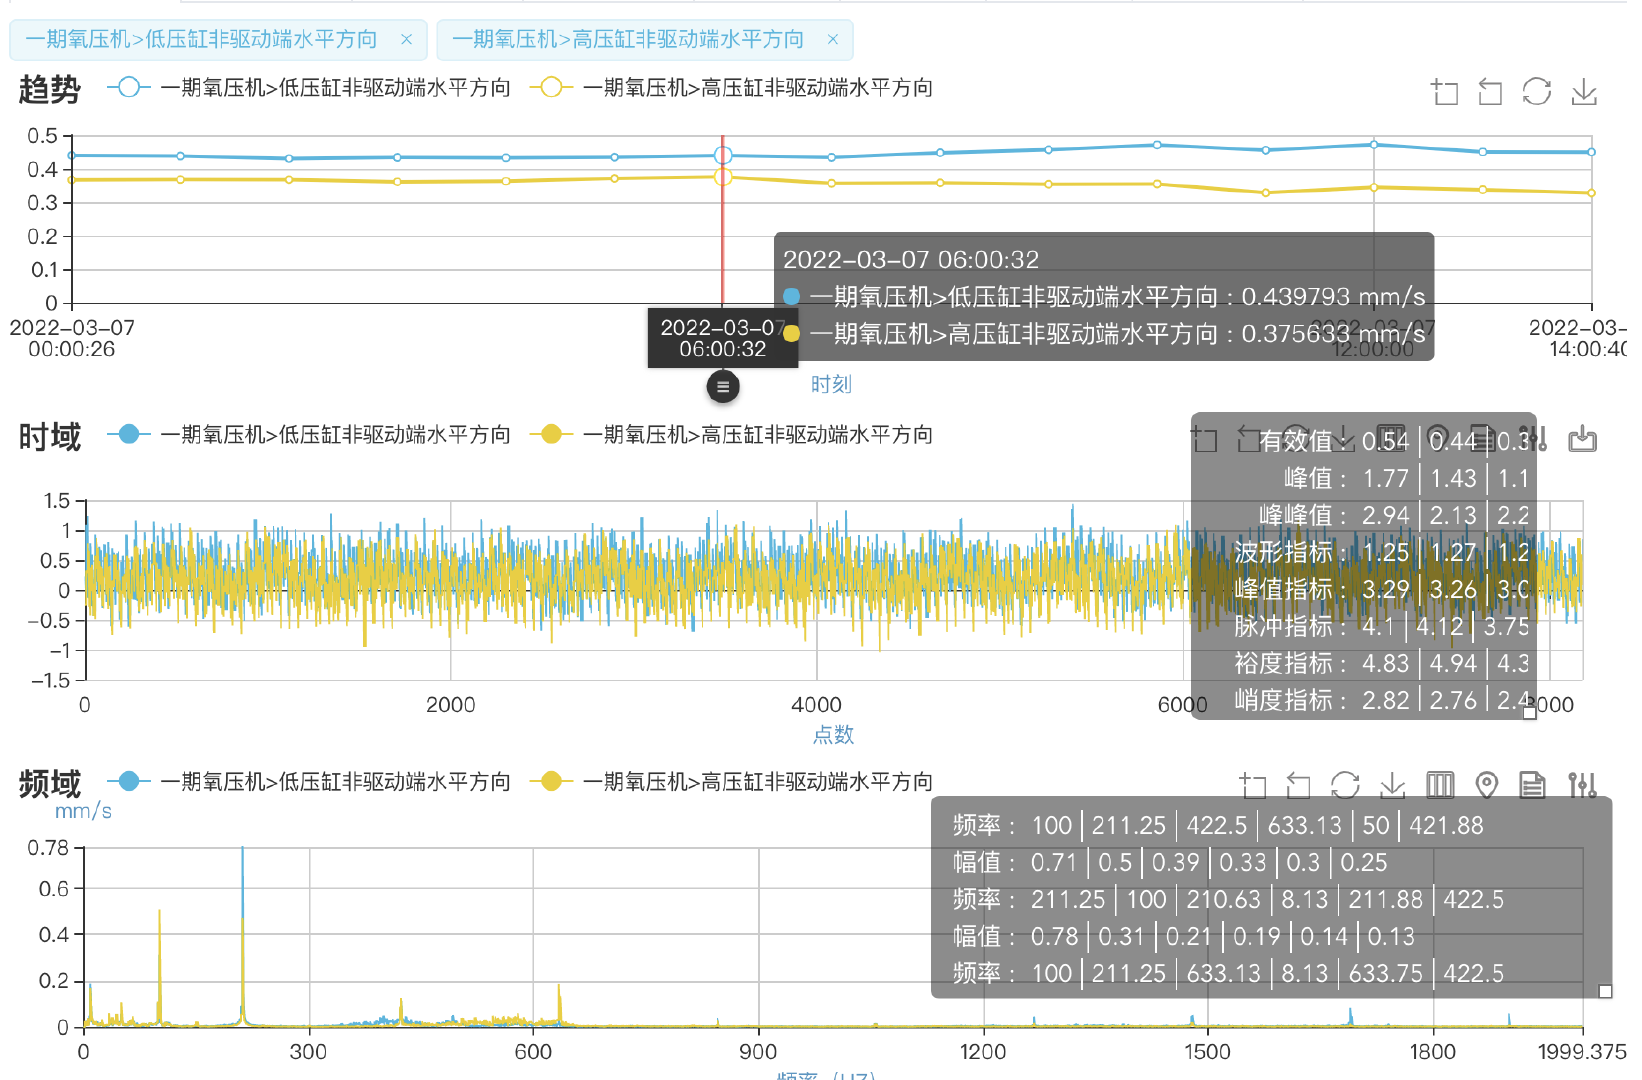1642x1080 pixels.
Task: Refresh the trend chart with restore icon
Action: click(x=1536, y=92)
